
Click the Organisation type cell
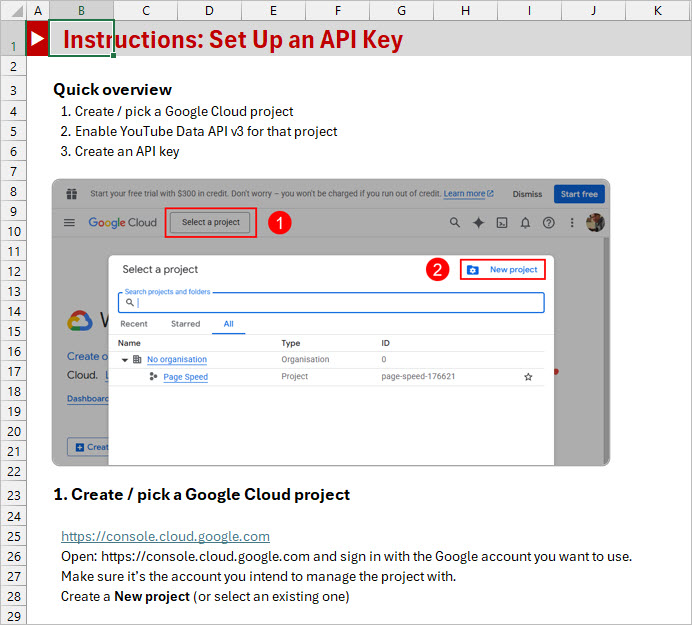305,359
